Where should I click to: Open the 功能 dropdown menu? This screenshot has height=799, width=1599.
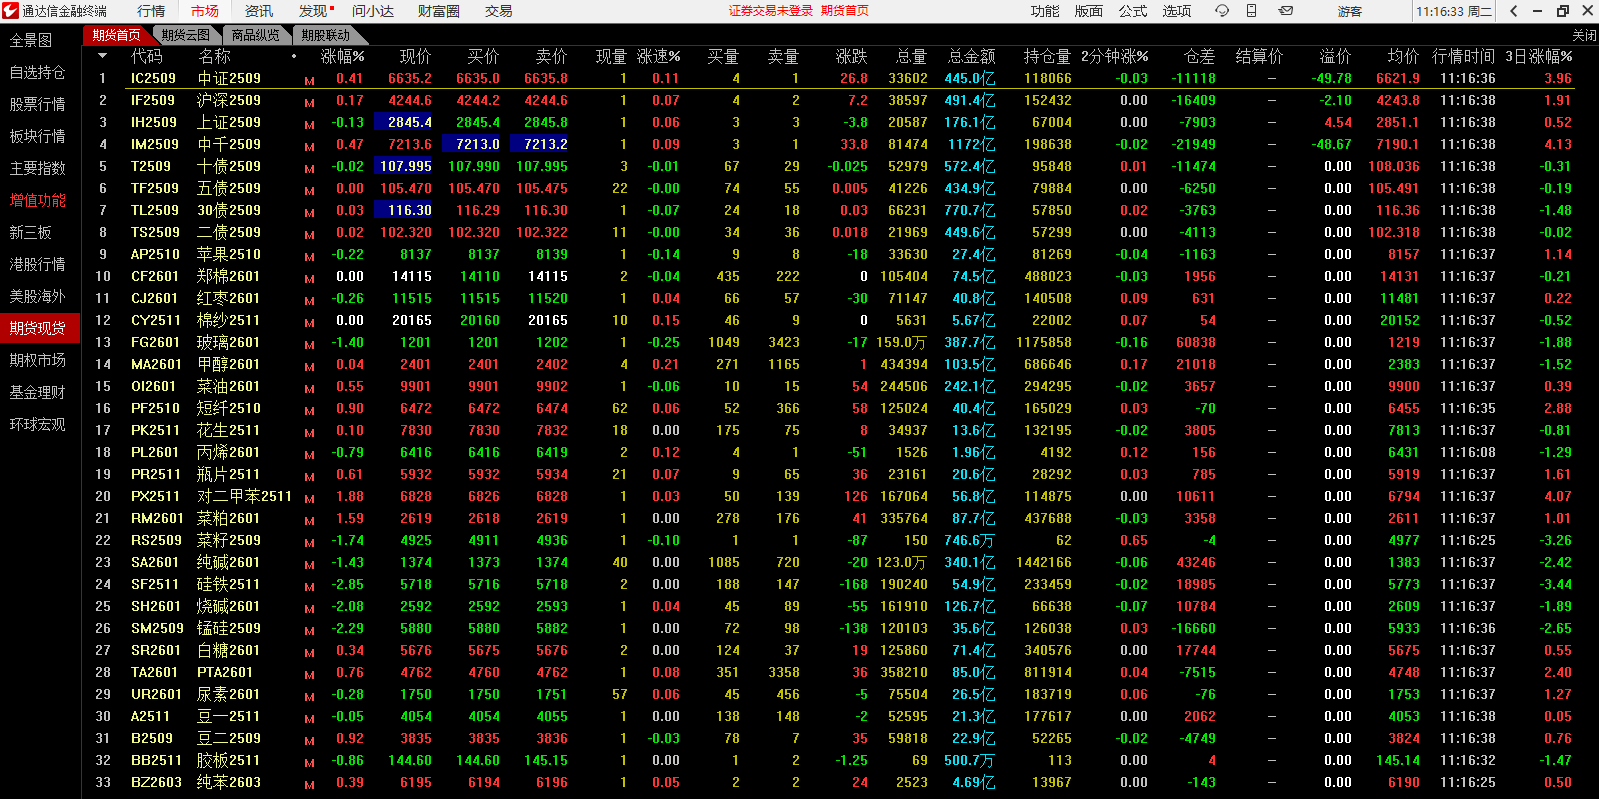[x=1045, y=11]
